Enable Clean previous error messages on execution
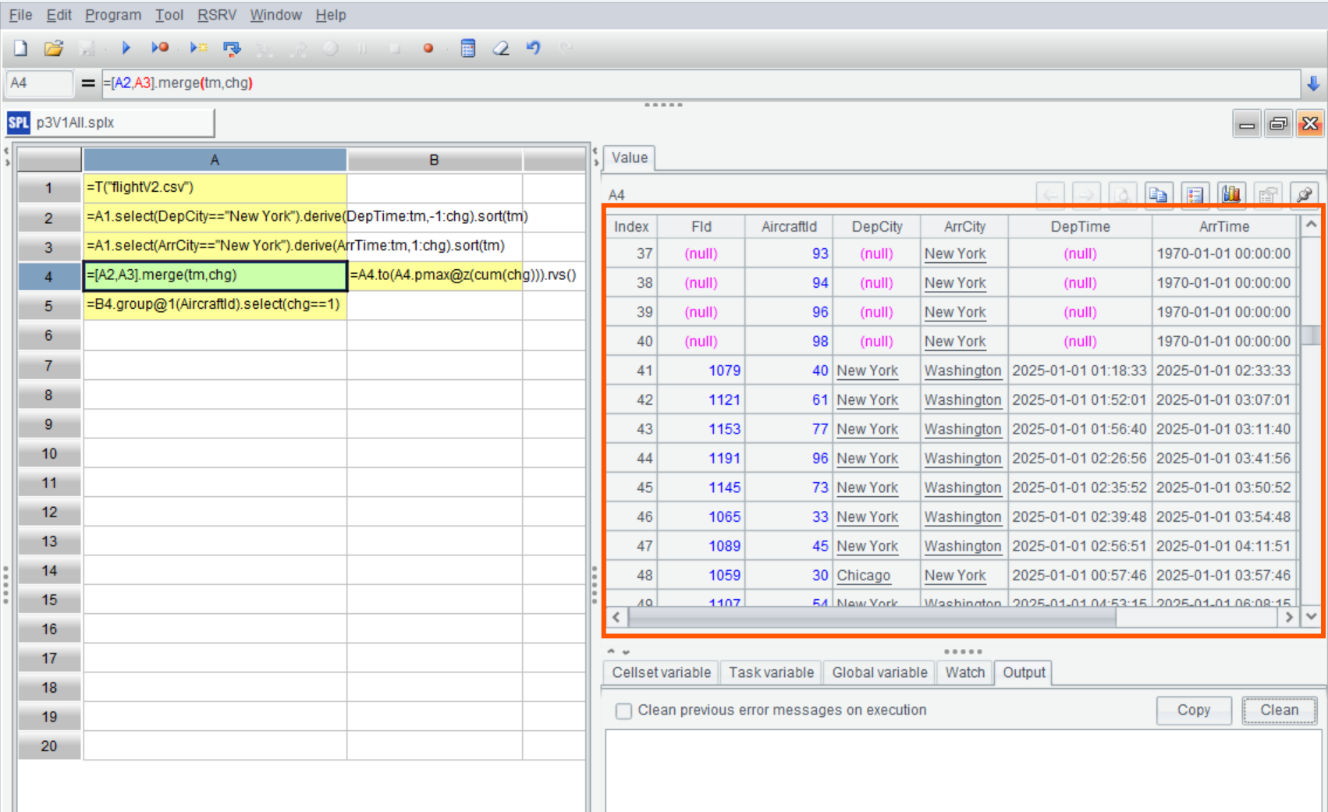The height and width of the screenshot is (812, 1328). [623, 711]
